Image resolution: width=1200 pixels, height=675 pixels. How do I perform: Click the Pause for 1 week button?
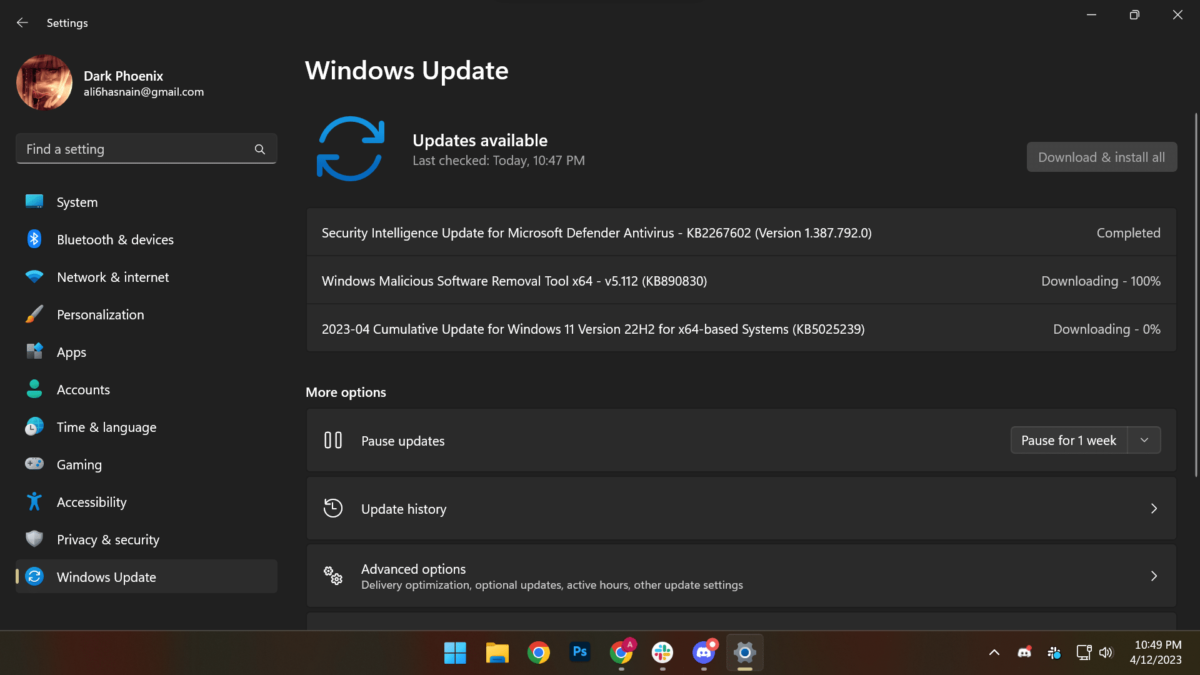[x=1069, y=440]
